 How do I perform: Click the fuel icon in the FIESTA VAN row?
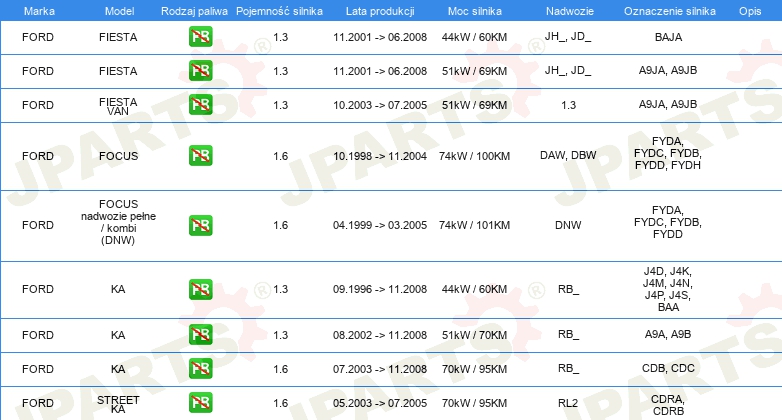click(200, 105)
